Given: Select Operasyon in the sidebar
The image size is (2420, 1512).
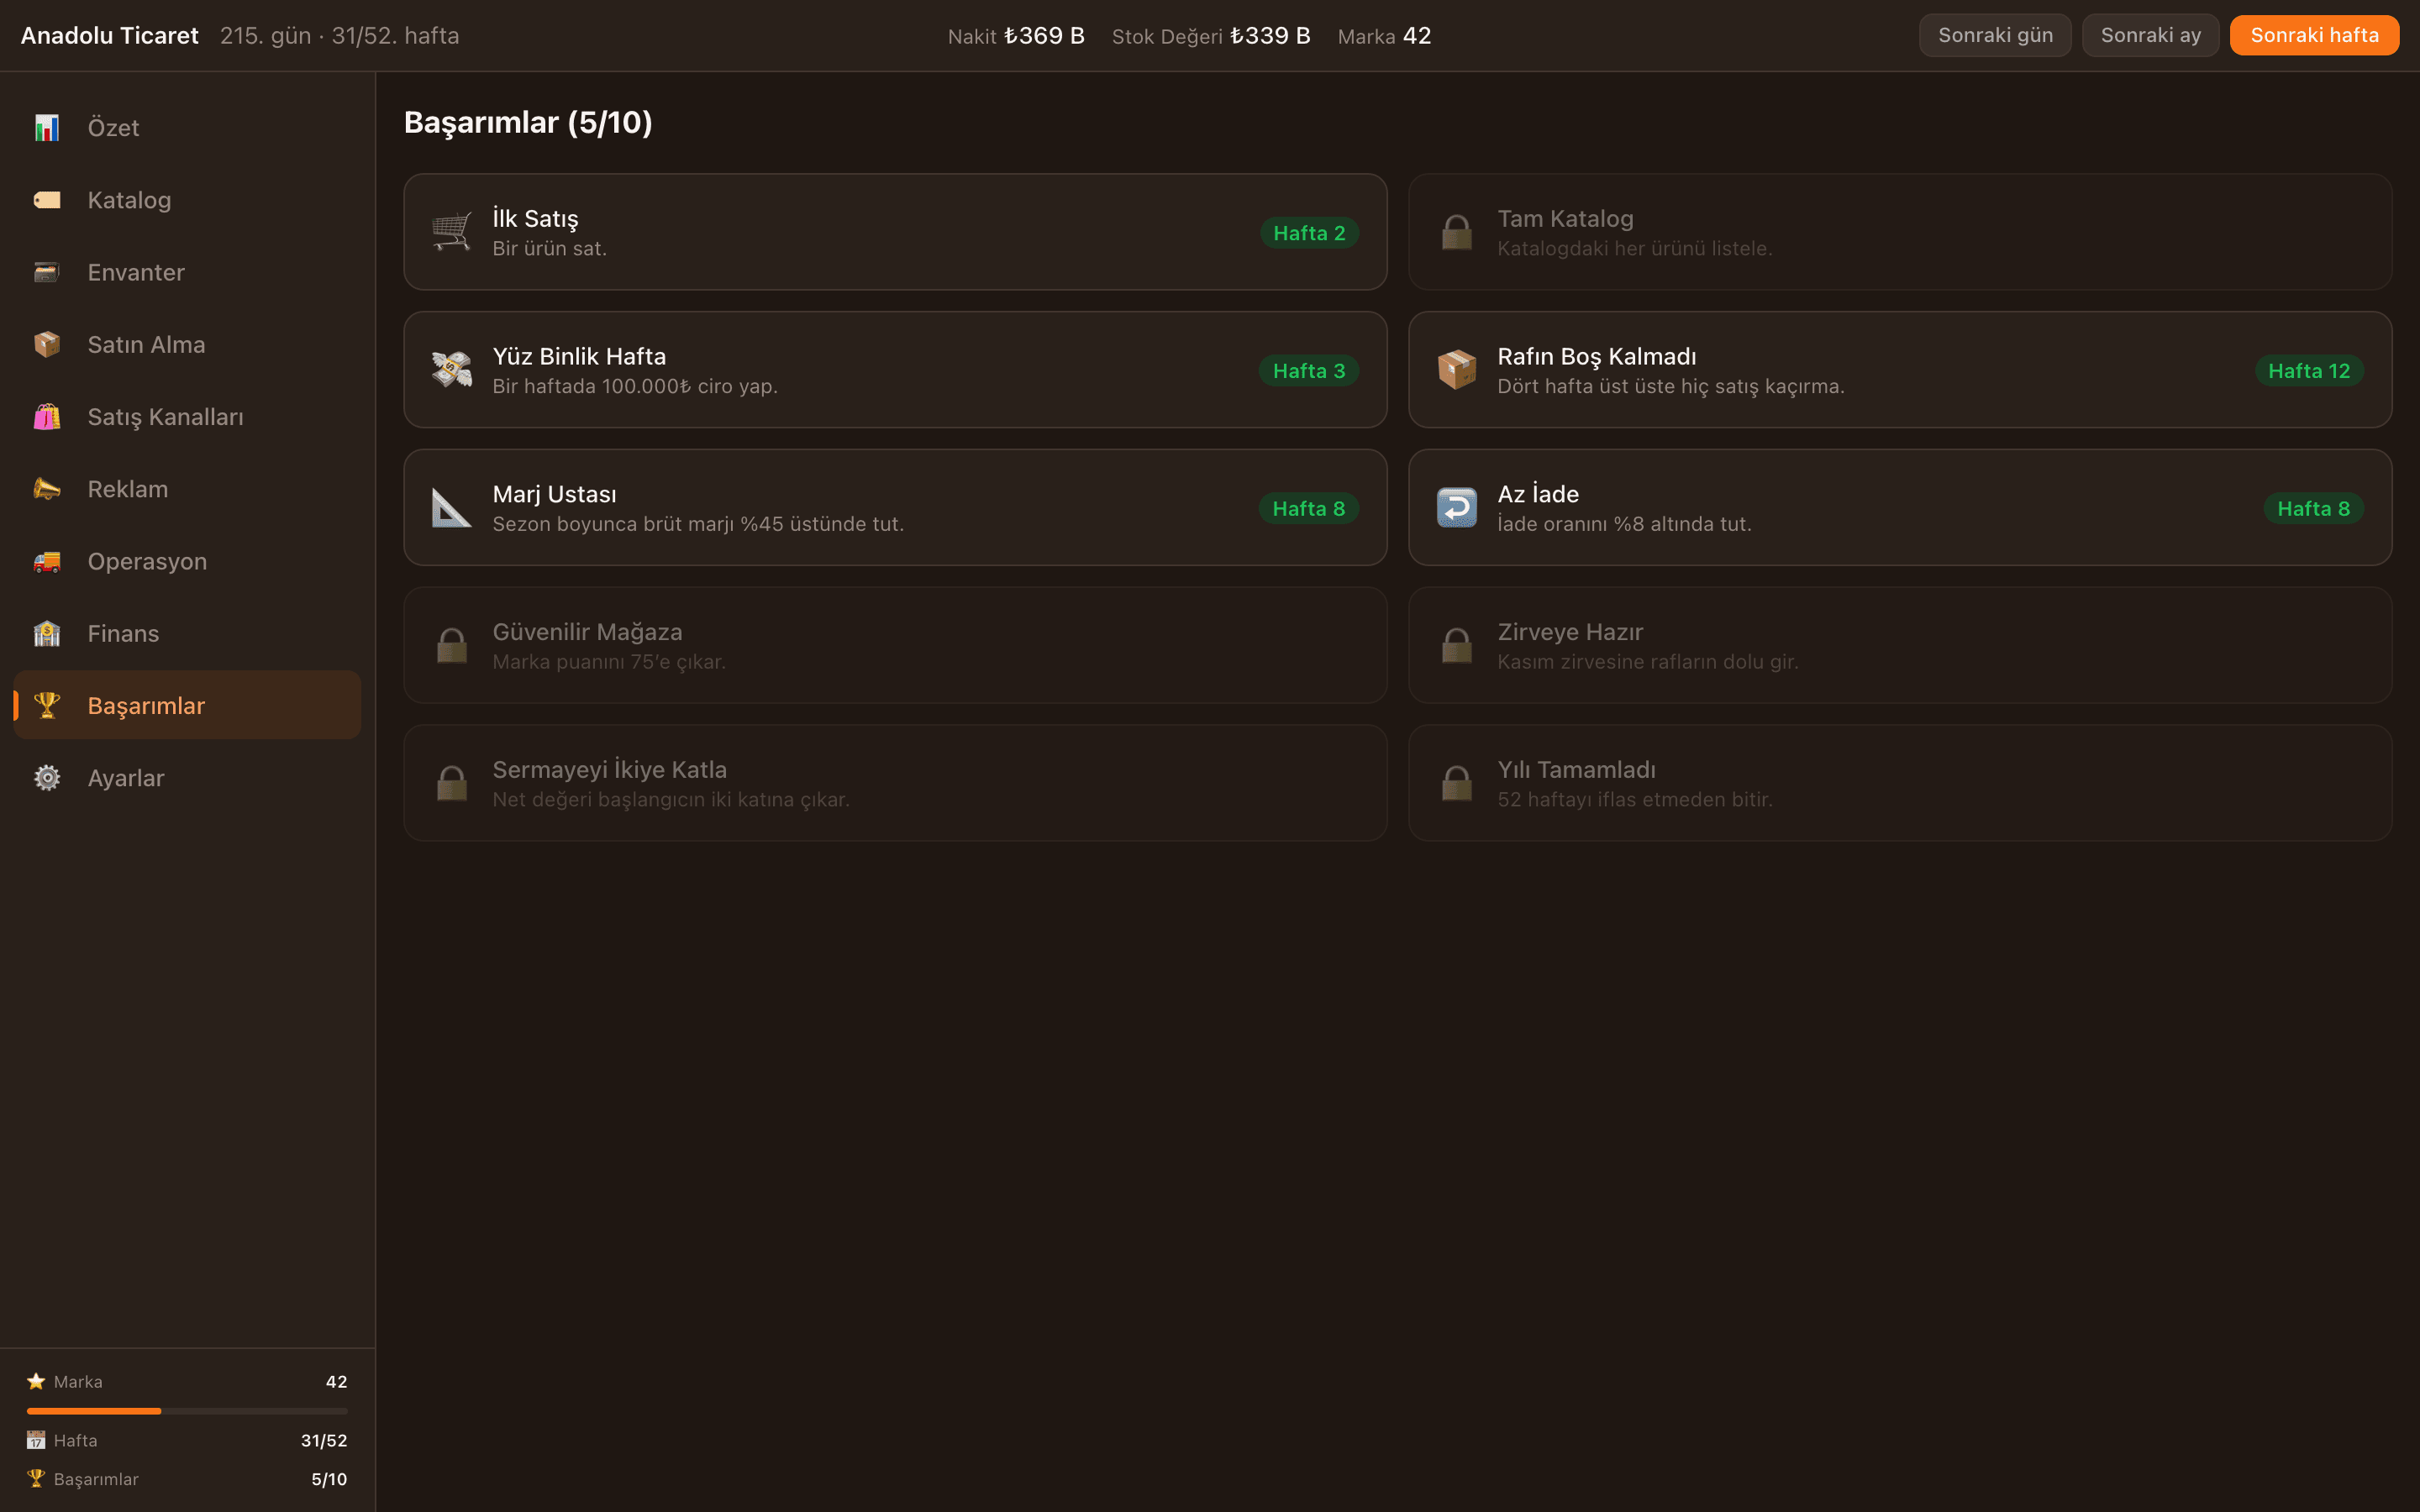Looking at the screenshot, I should 187,561.
